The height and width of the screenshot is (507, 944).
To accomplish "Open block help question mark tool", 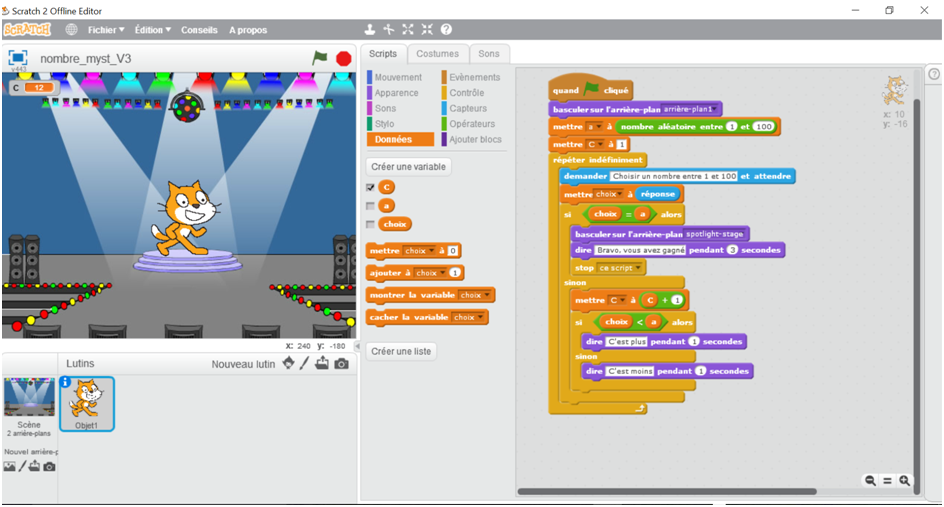I will pos(446,30).
